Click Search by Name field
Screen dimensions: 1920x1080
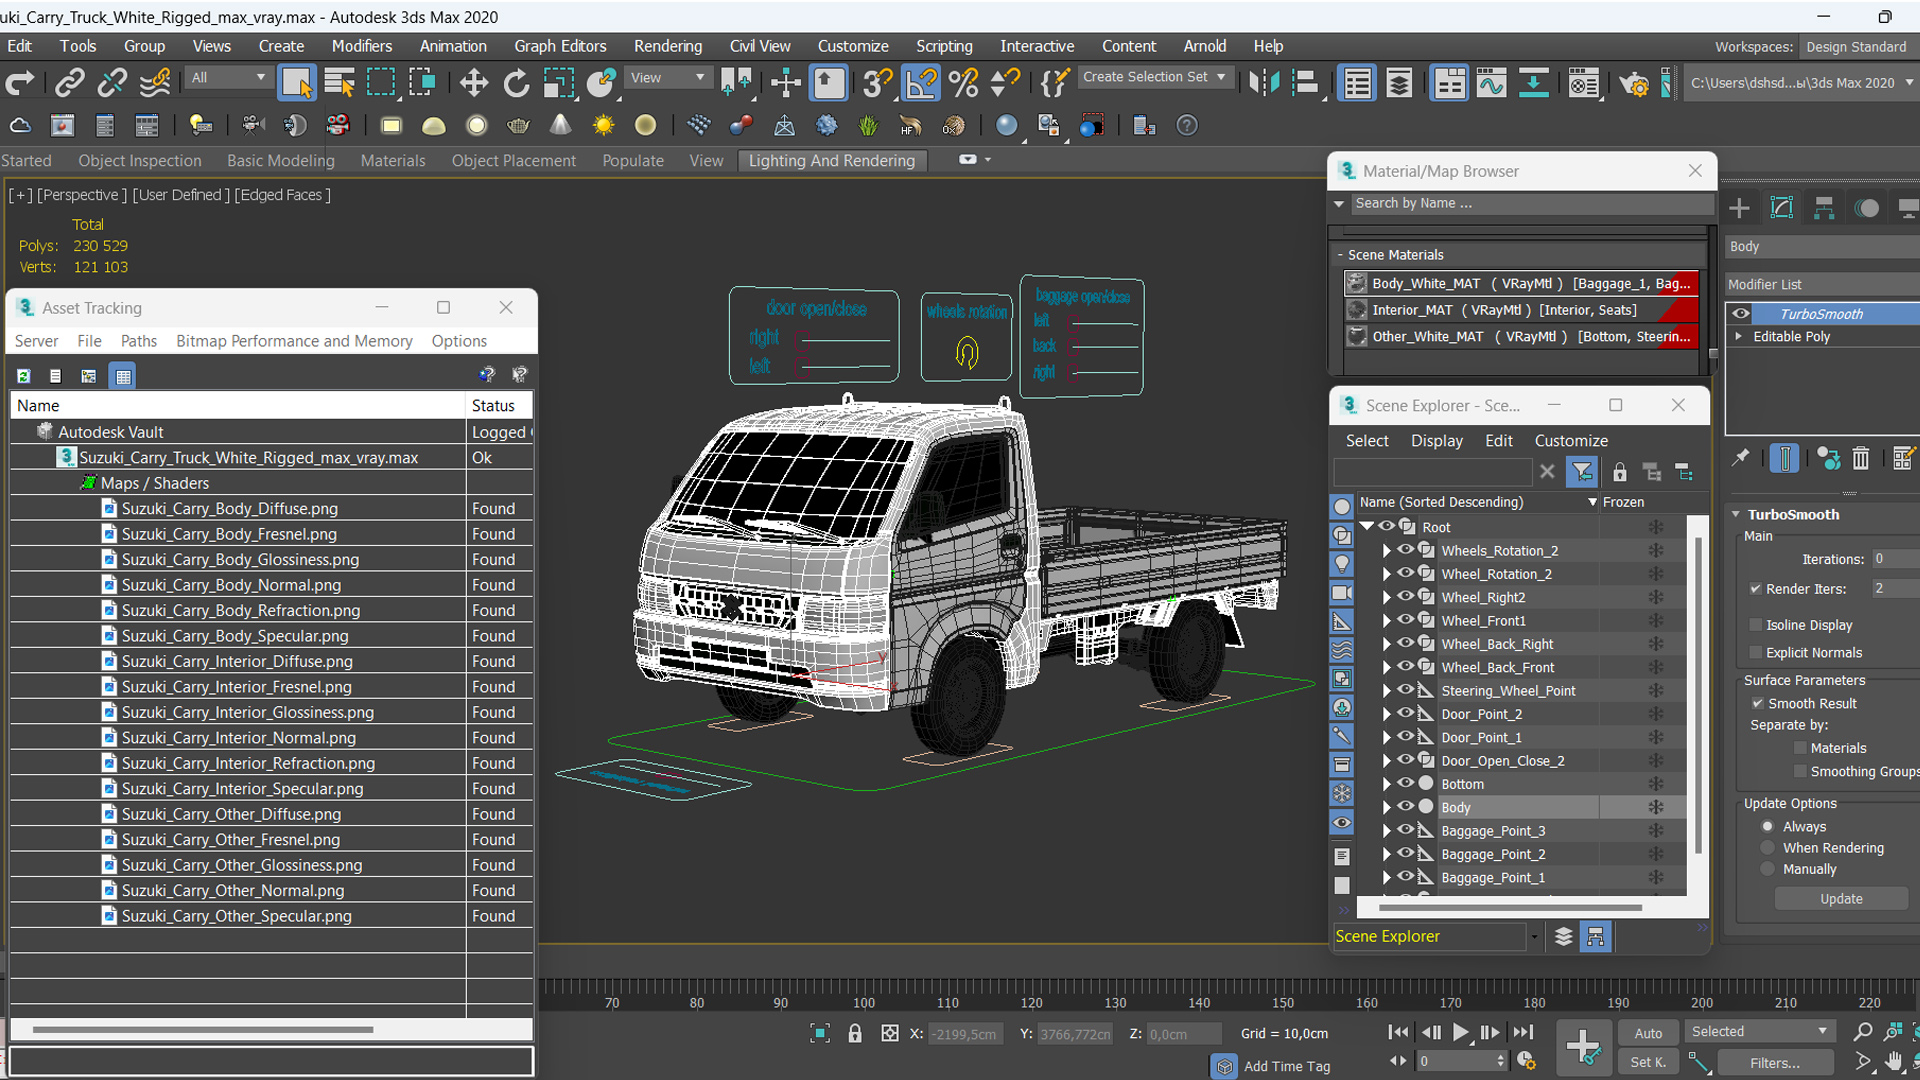[1532, 203]
